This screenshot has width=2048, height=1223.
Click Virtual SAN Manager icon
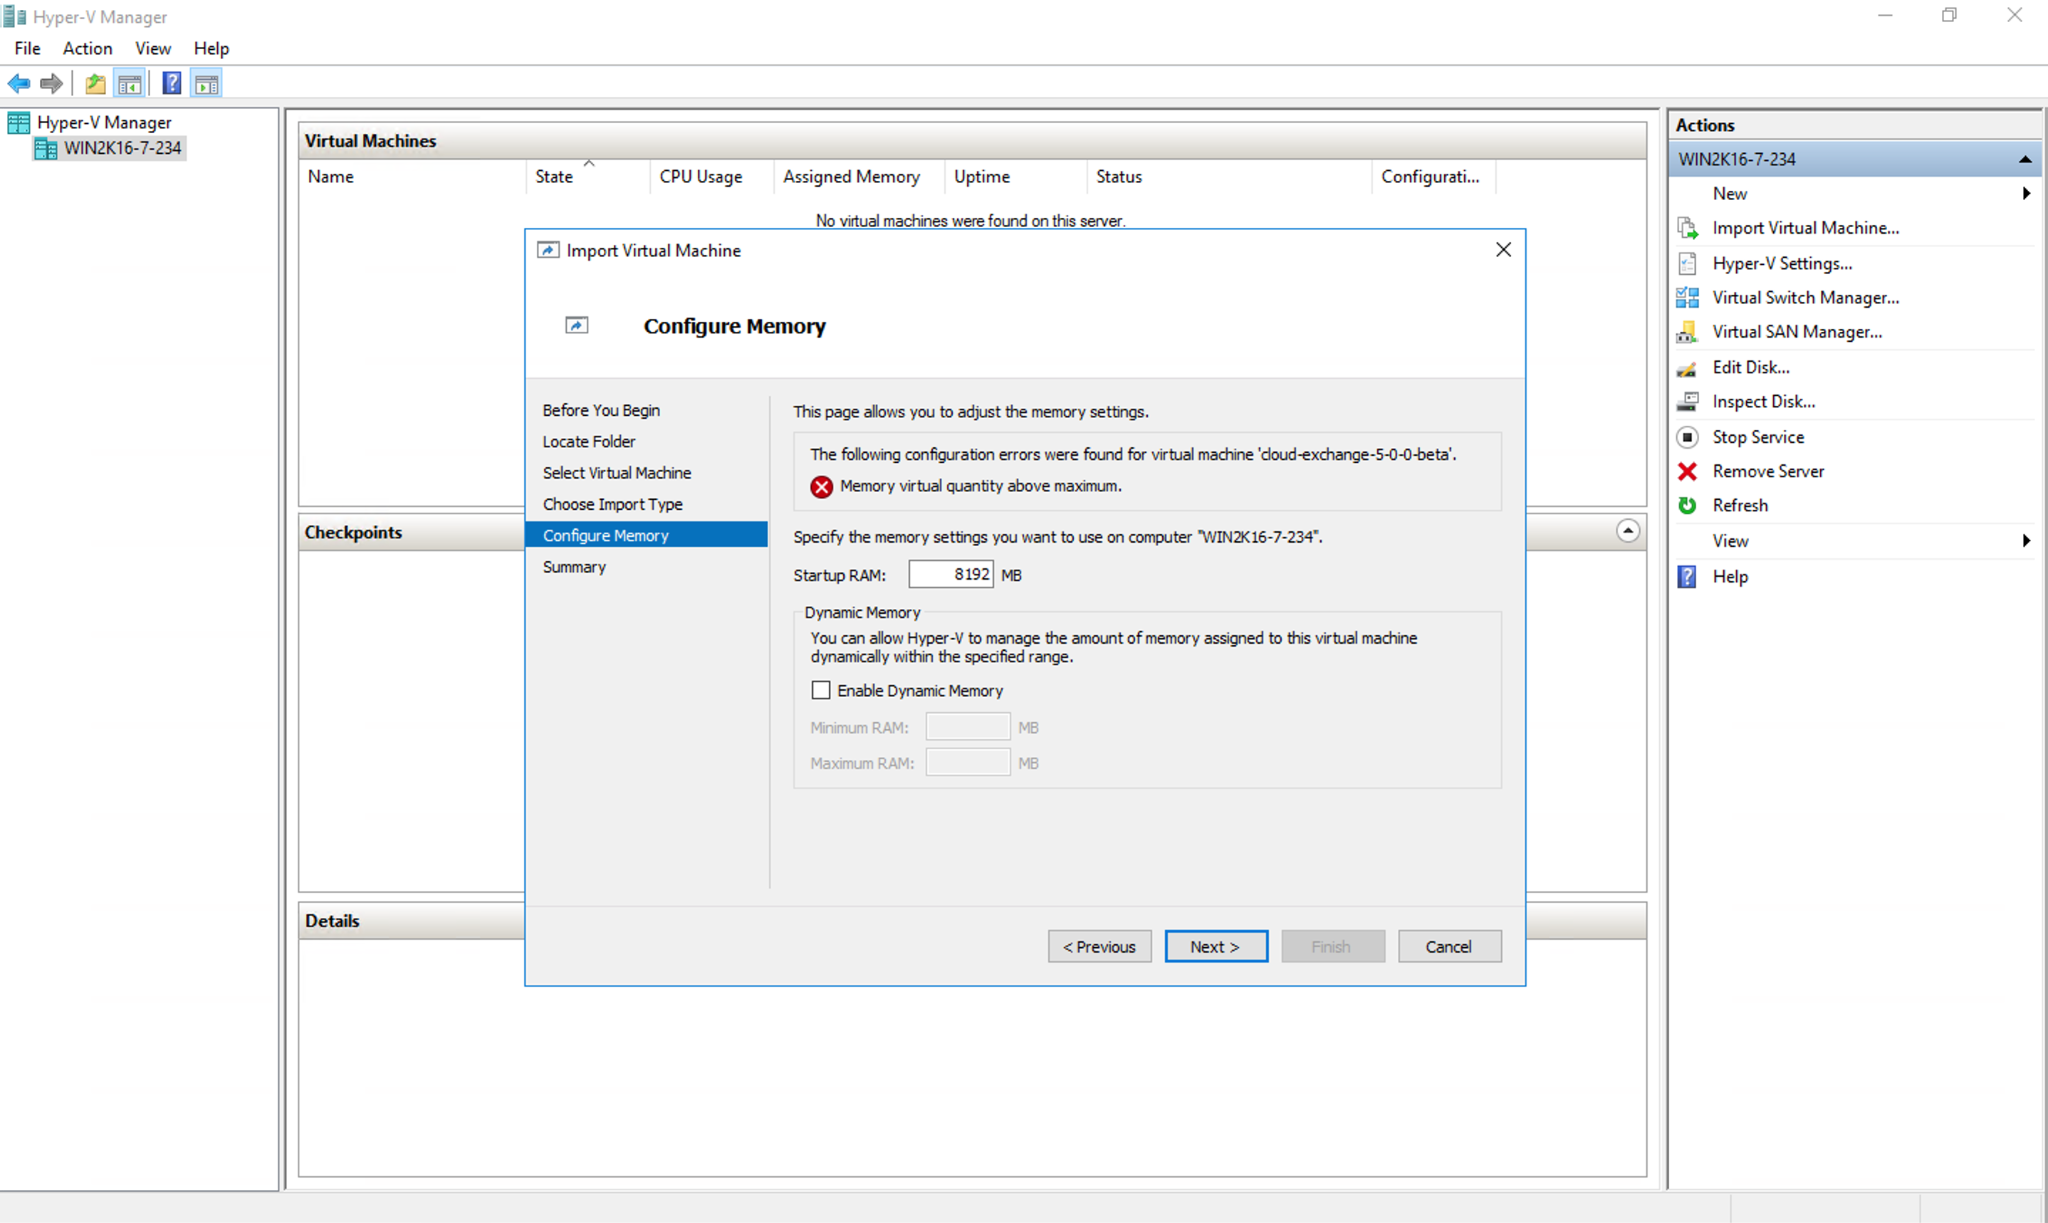pyautogui.click(x=1688, y=331)
